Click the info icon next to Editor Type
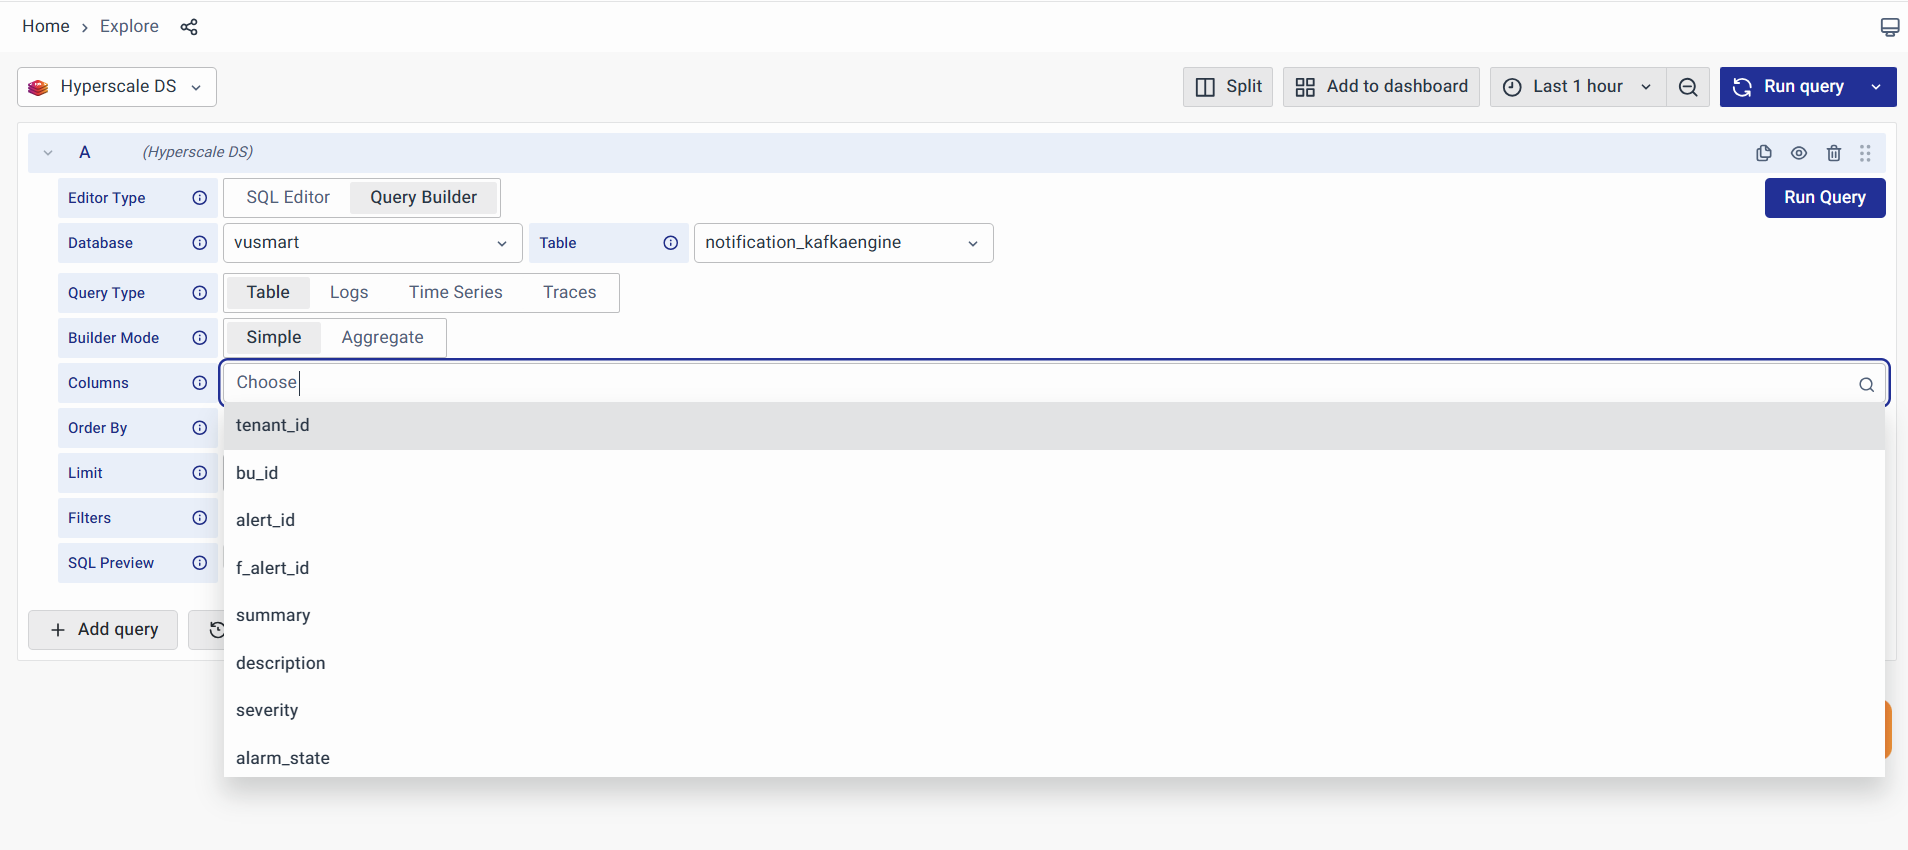Image resolution: width=1908 pixels, height=850 pixels. pos(200,198)
